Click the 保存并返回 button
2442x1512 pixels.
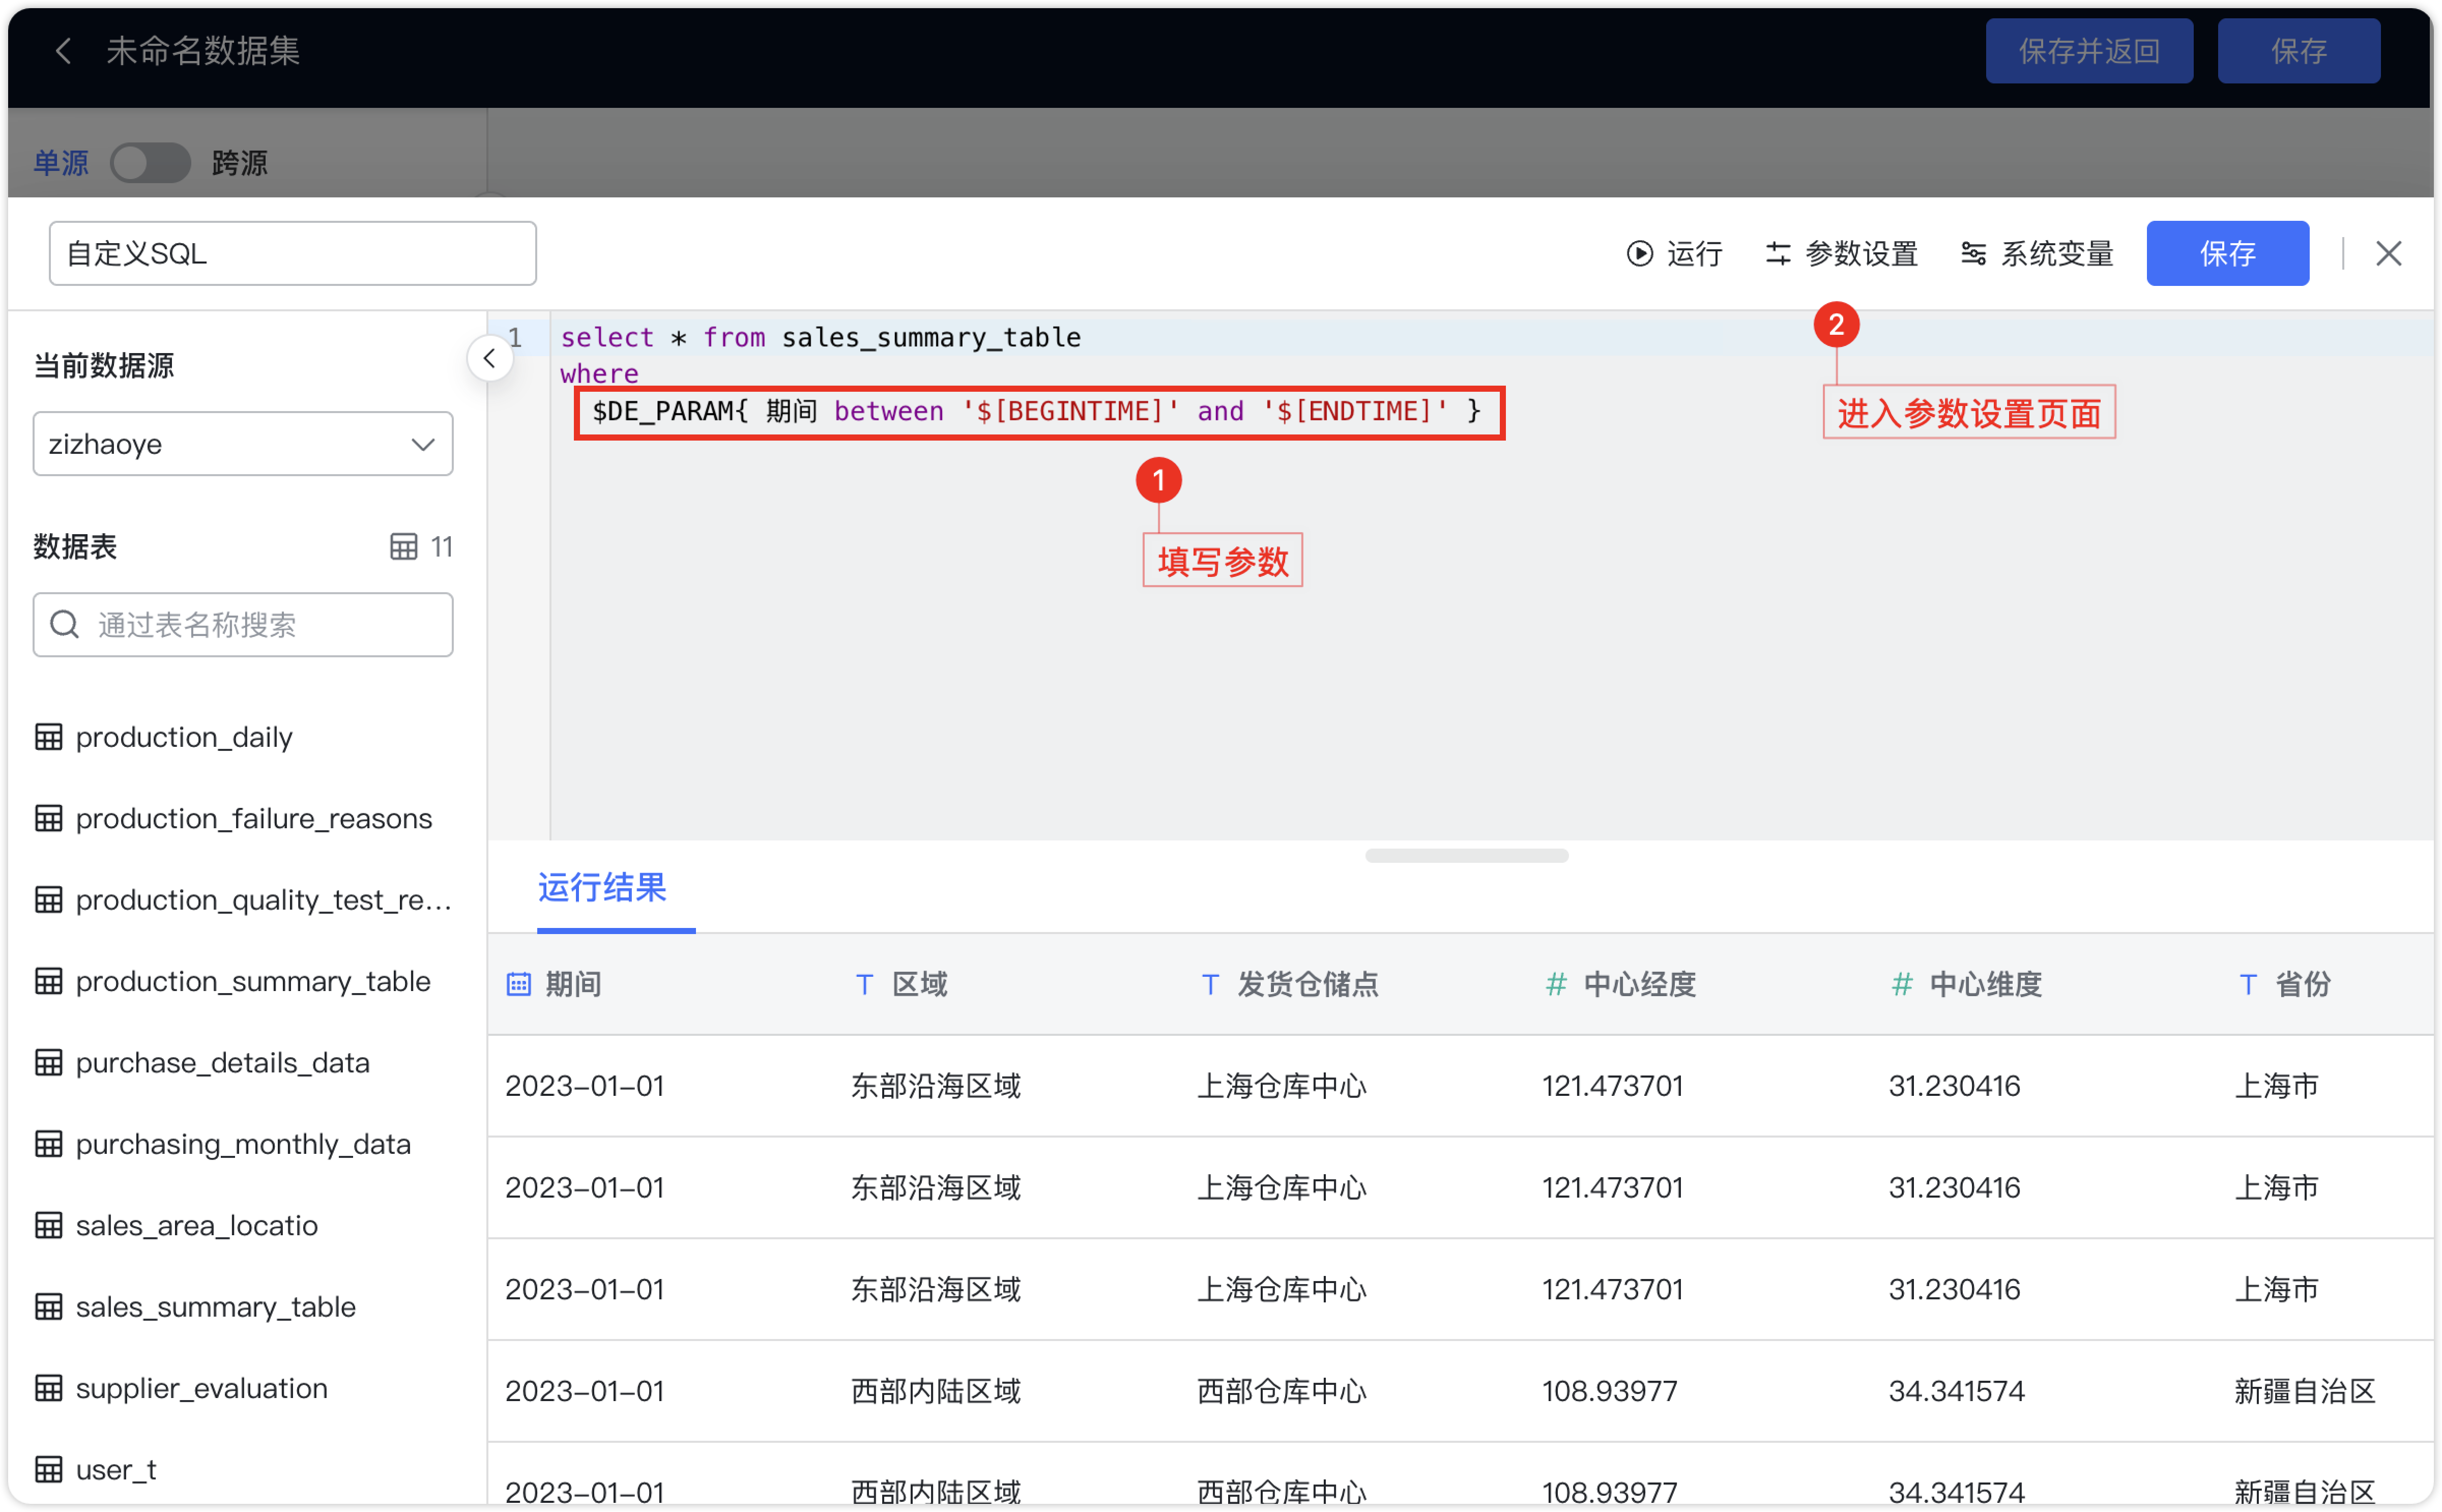[x=2088, y=50]
